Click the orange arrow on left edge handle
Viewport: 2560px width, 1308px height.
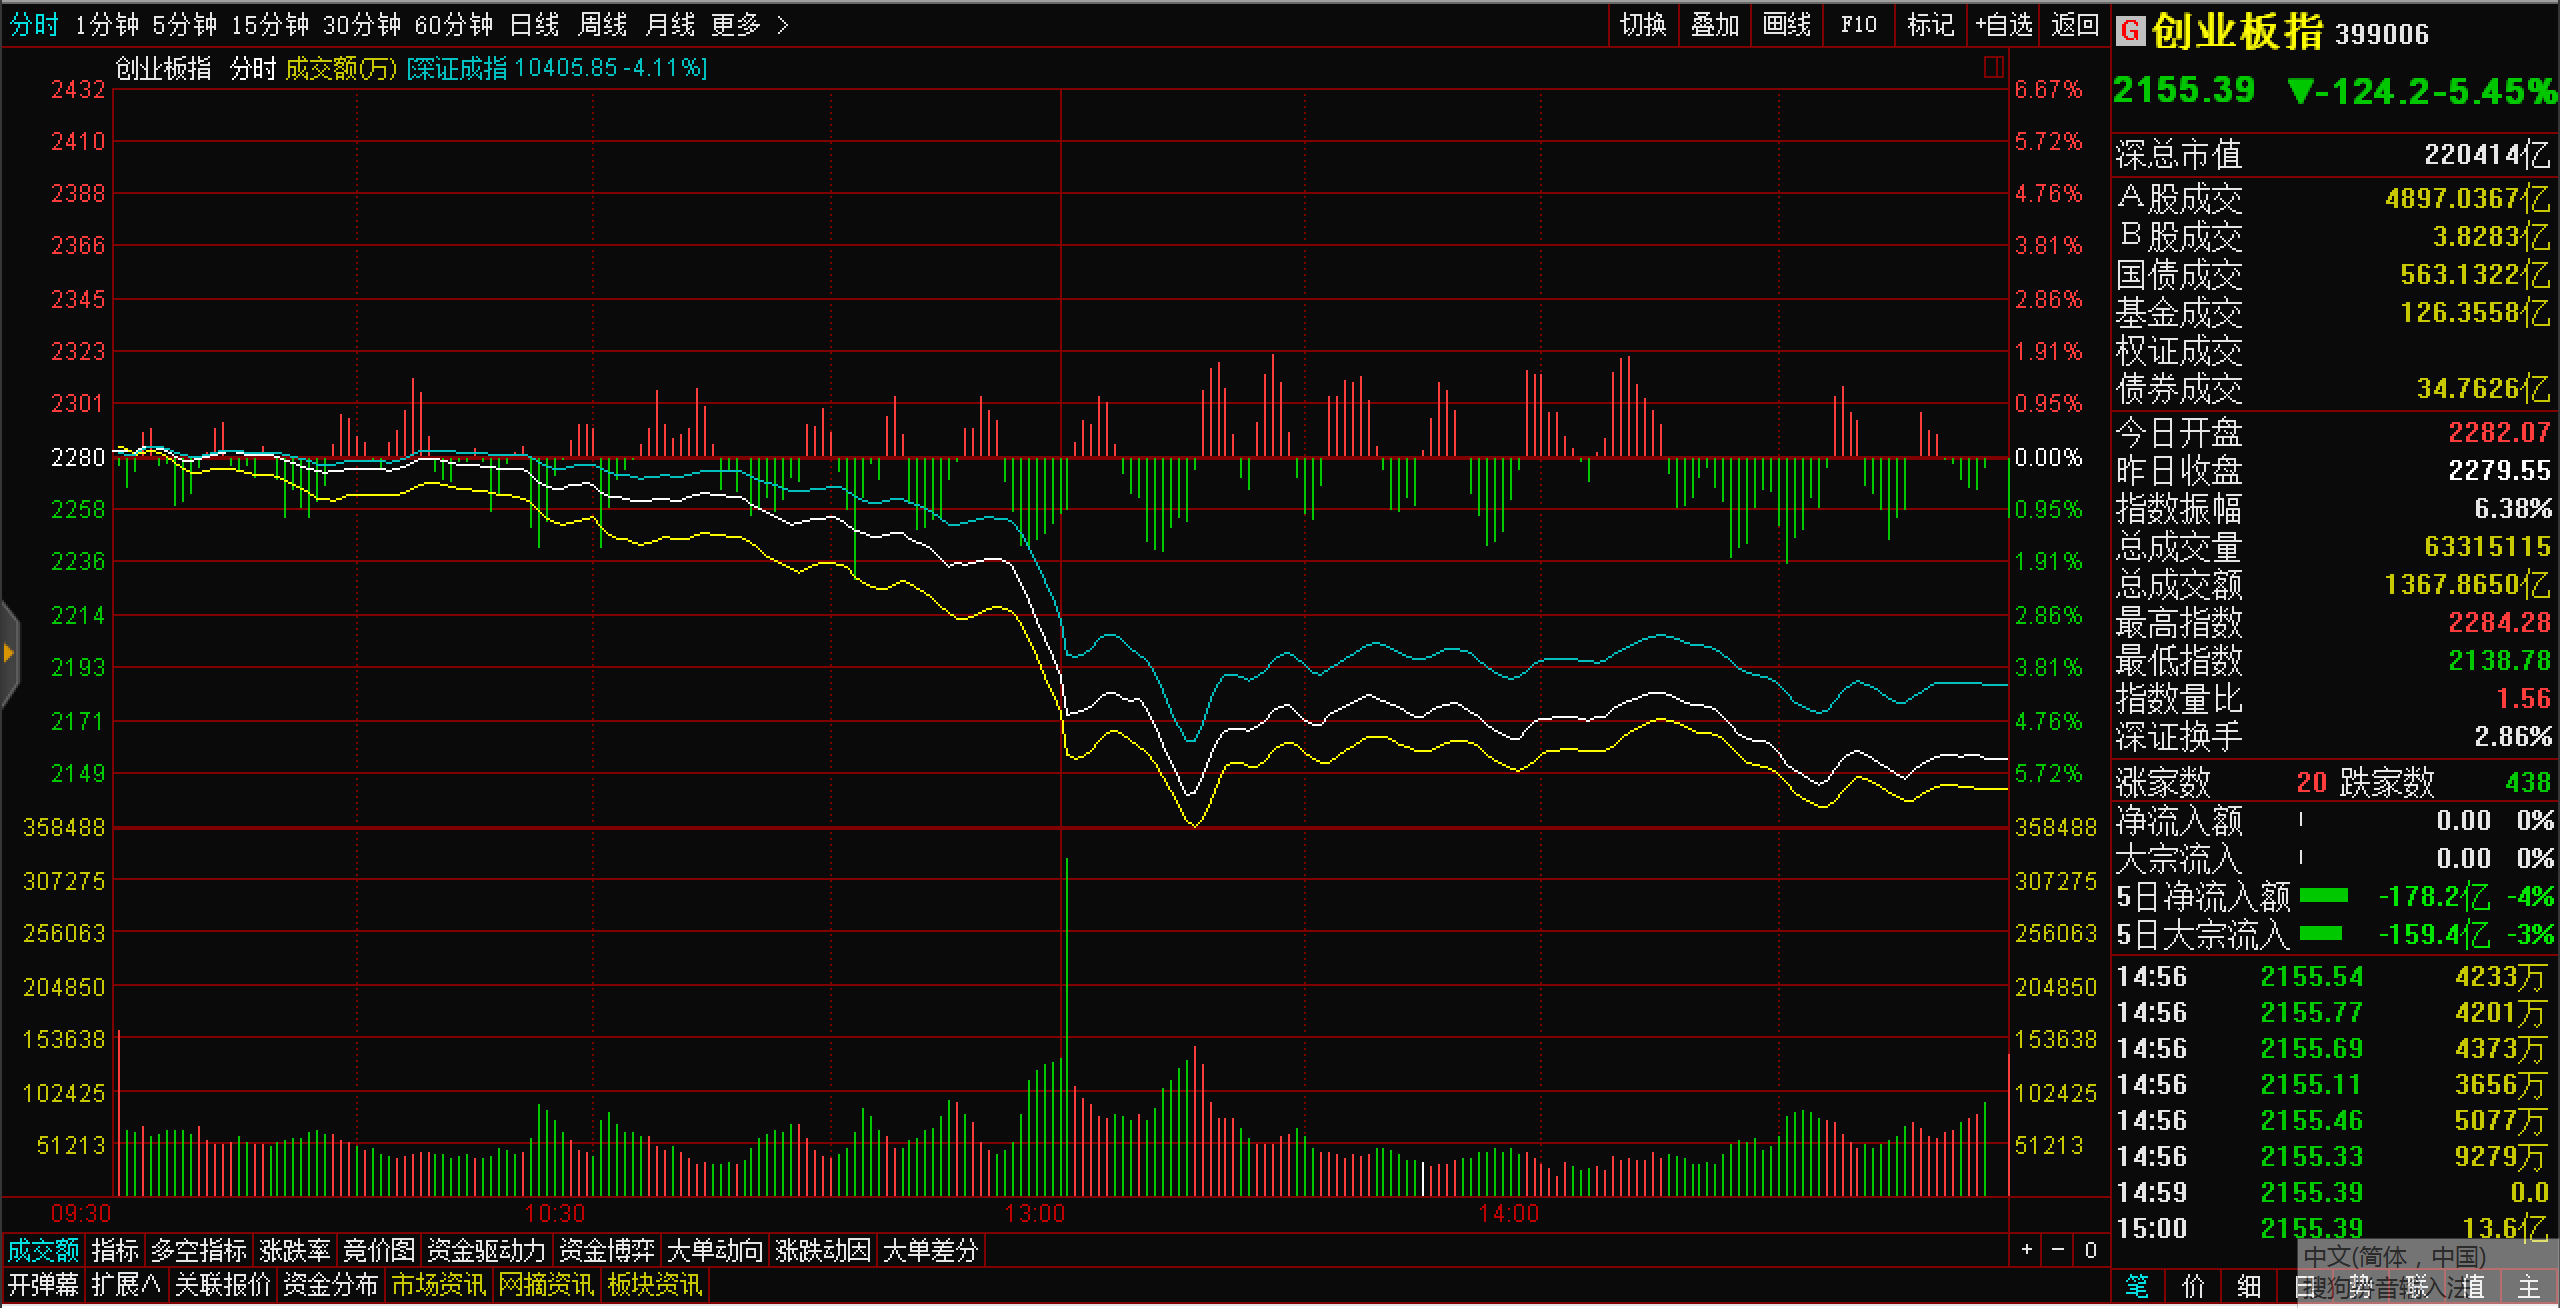pyautogui.click(x=8, y=654)
